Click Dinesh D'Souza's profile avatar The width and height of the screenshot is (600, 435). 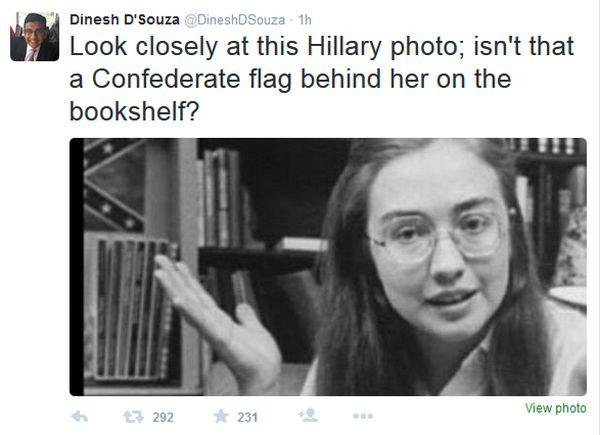(x=34, y=36)
